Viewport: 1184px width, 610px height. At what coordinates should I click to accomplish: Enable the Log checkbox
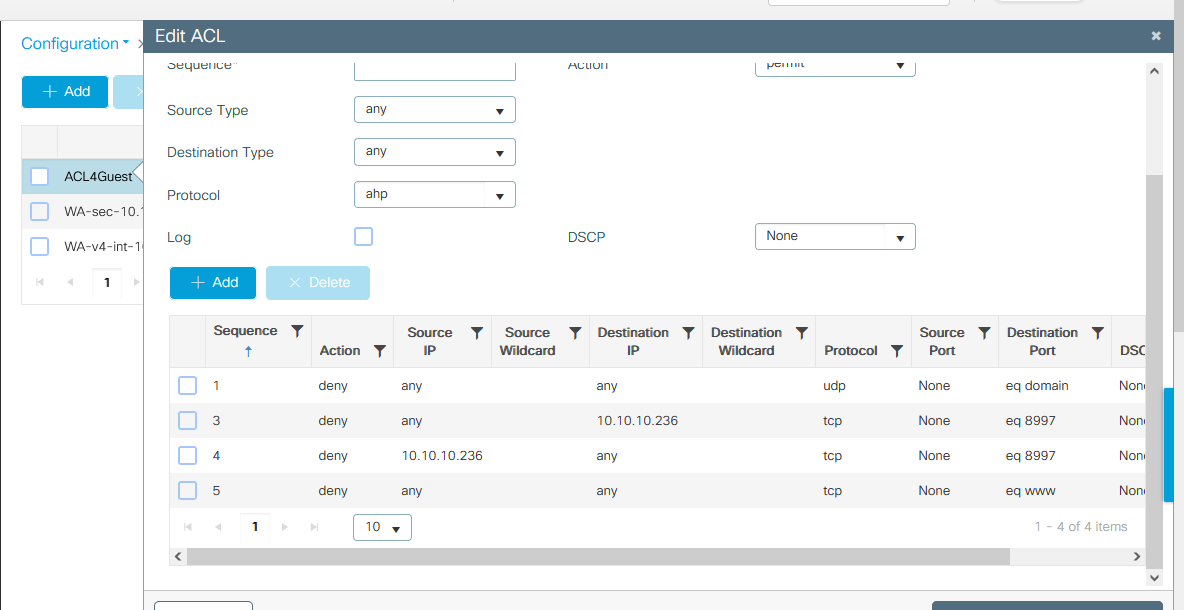click(363, 237)
